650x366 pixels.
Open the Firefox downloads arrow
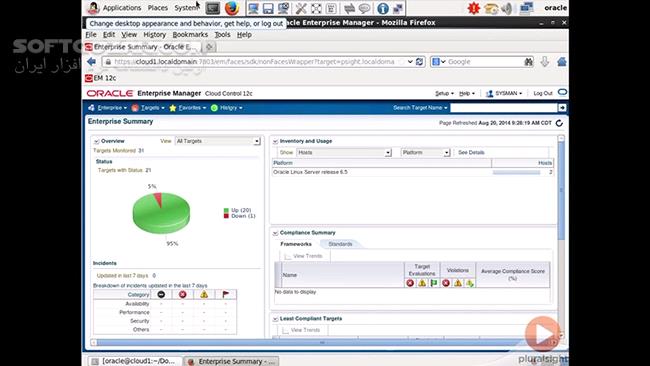point(545,62)
